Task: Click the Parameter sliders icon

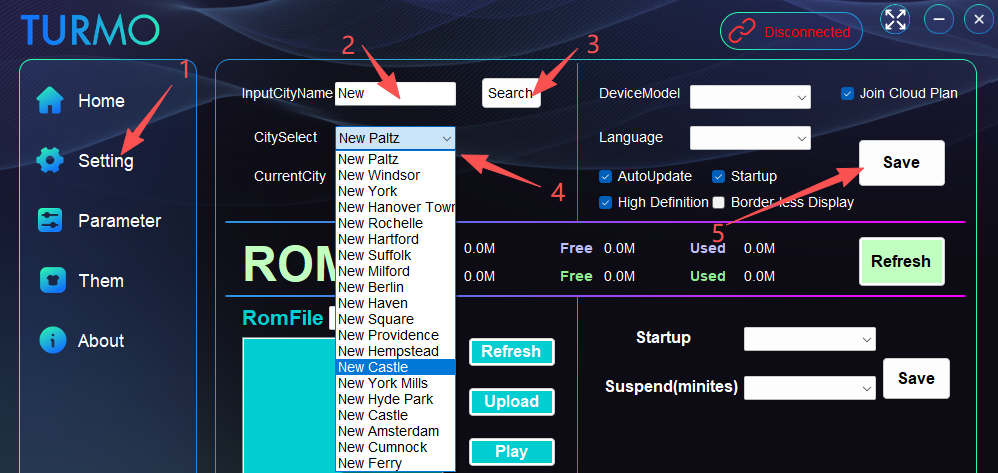Action: pyautogui.click(x=50, y=221)
